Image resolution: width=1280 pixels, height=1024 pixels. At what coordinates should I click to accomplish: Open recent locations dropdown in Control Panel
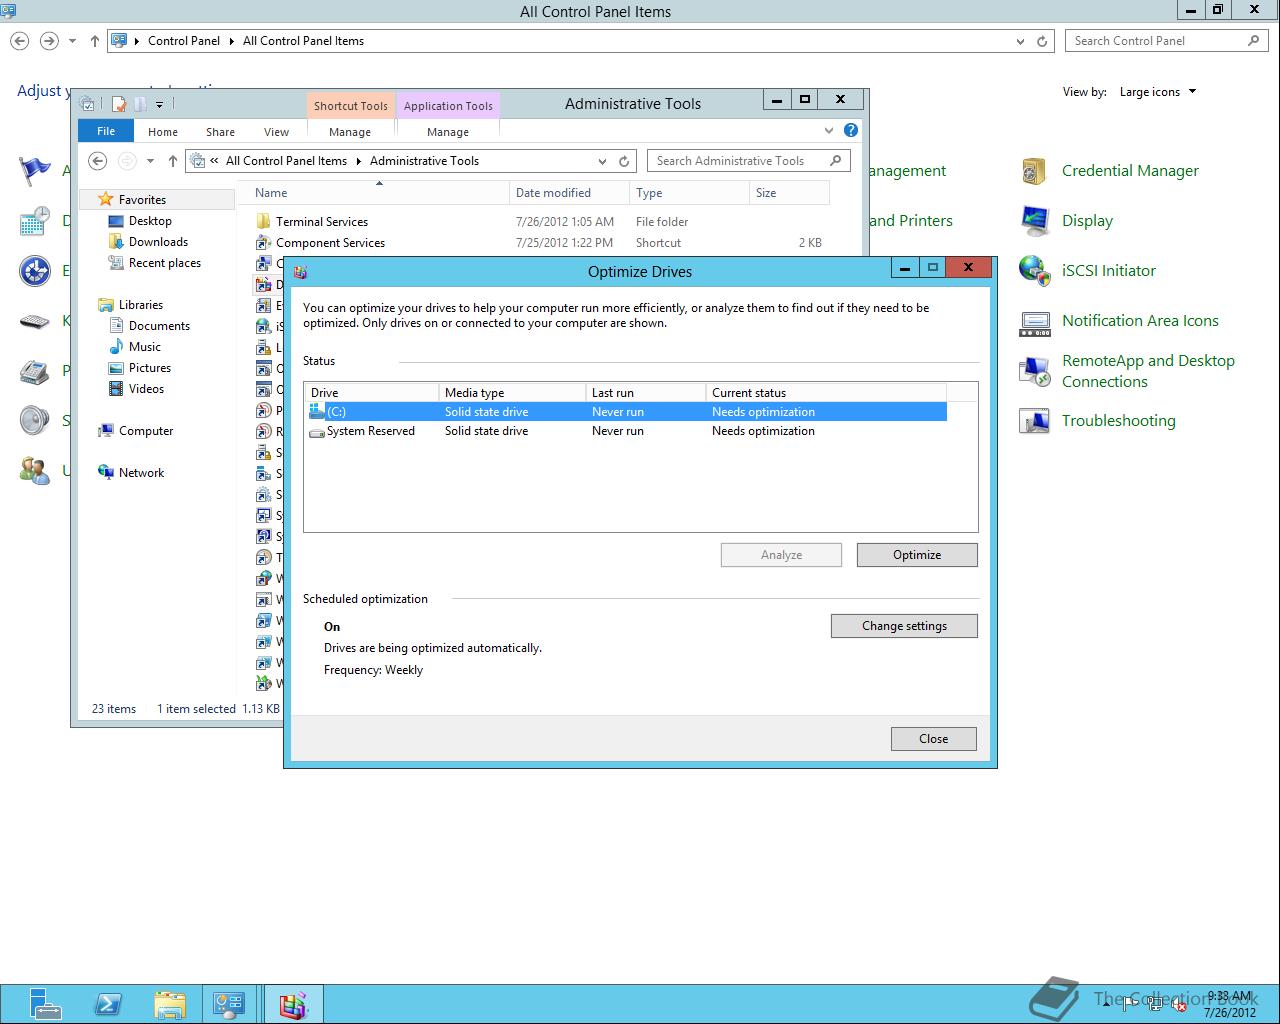pyautogui.click(x=72, y=41)
